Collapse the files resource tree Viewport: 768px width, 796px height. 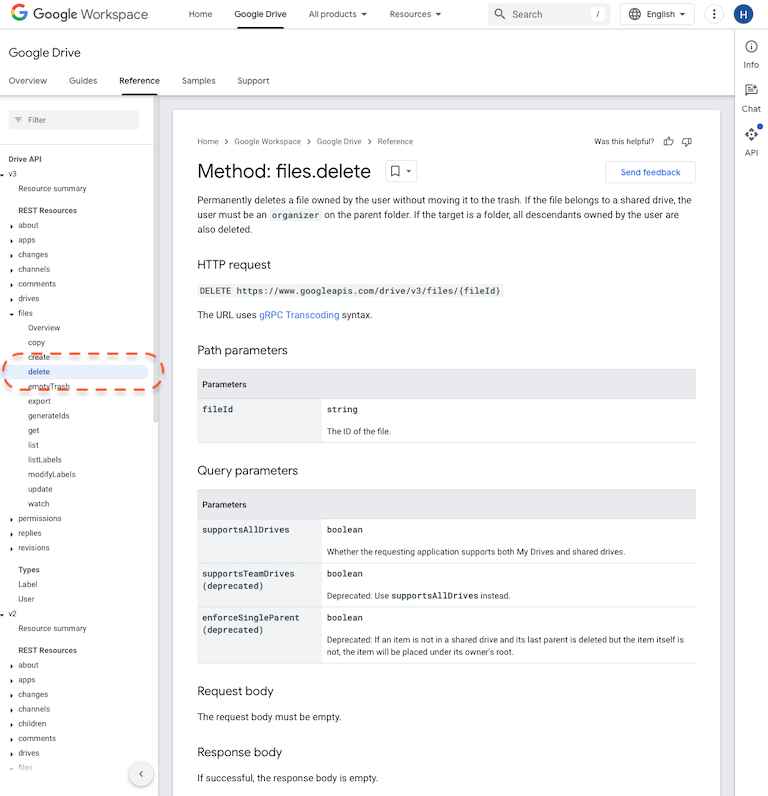pyautogui.click(x=12, y=314)
